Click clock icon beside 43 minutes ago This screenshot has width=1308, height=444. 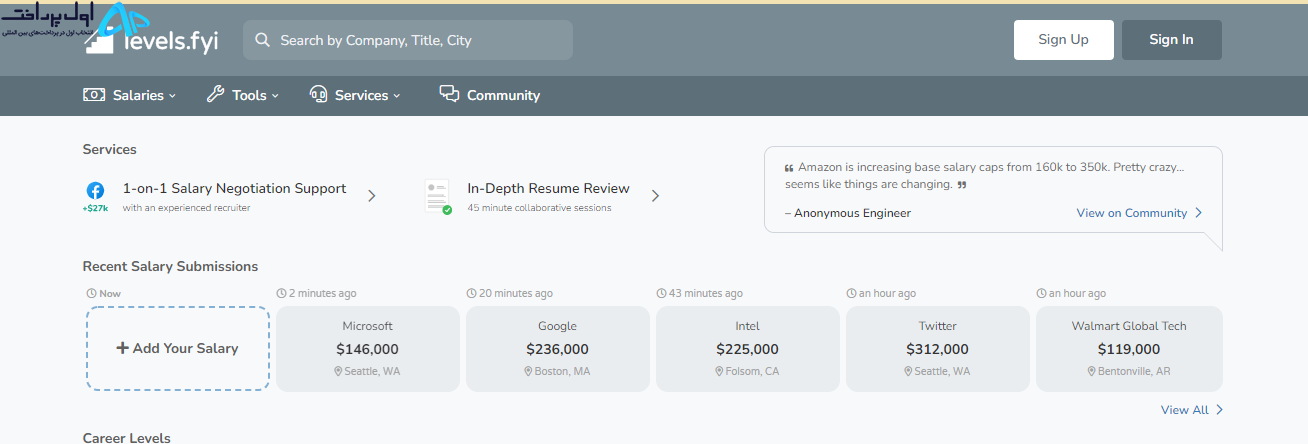[661, 294]
